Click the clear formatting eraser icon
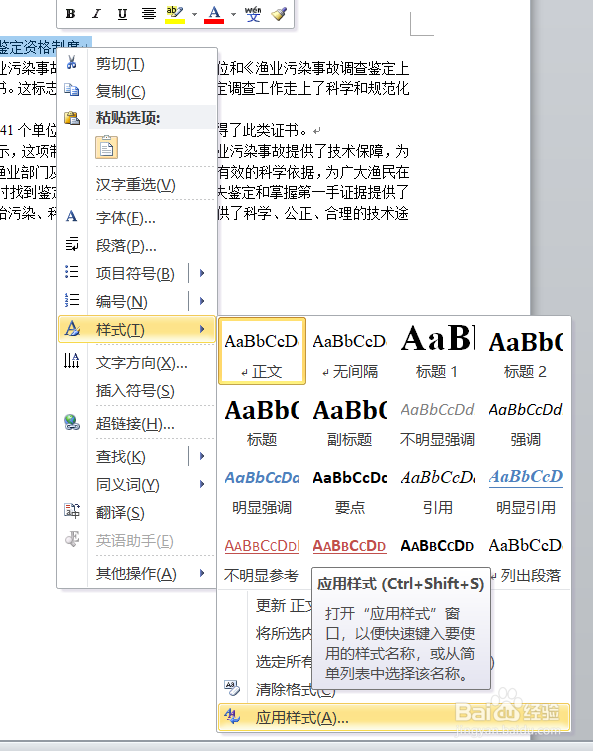 click(232, 688)
